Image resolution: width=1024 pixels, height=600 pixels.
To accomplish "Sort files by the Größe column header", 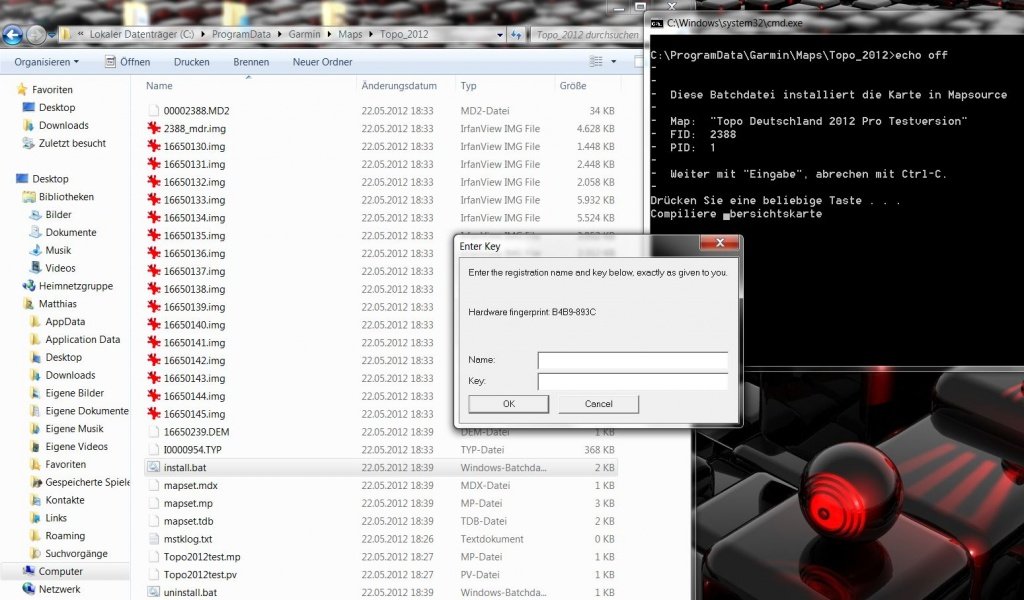I will click(x=573, y=86).
